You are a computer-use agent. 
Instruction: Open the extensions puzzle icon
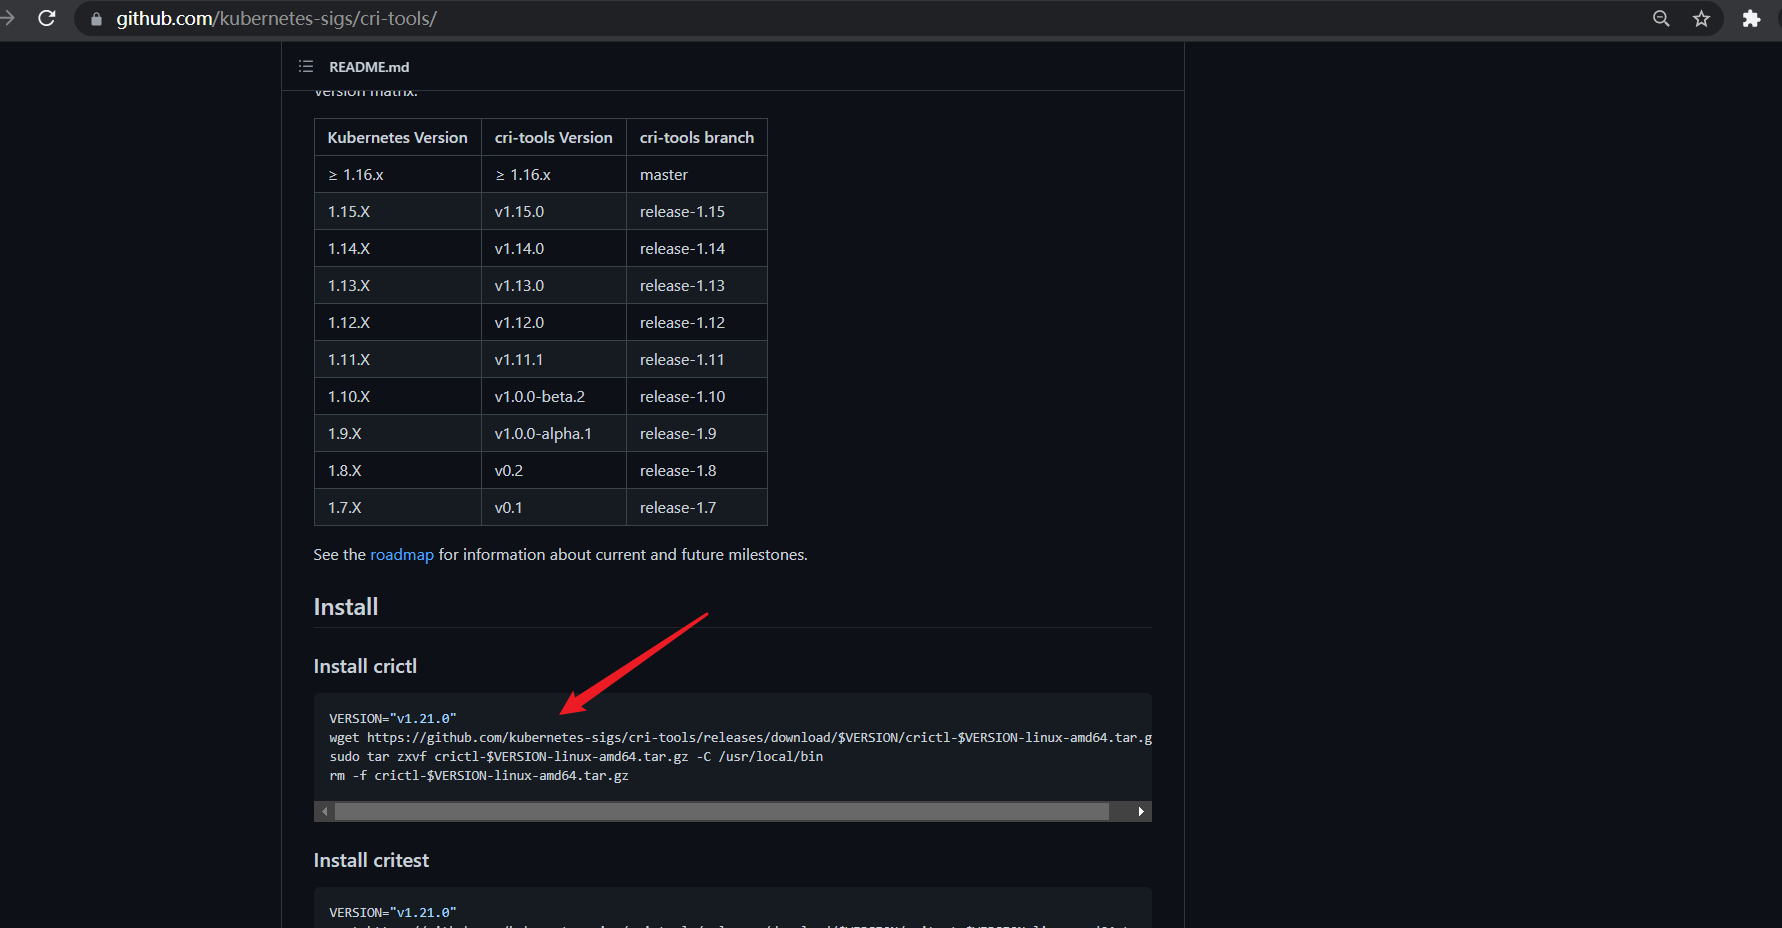[1751, 18]
